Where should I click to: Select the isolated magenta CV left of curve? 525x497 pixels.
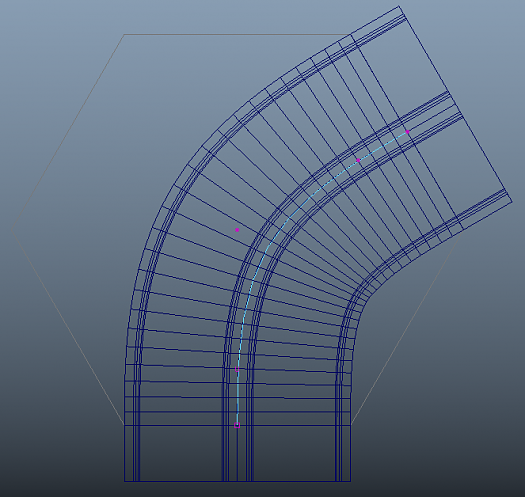(x=237, y=230)
